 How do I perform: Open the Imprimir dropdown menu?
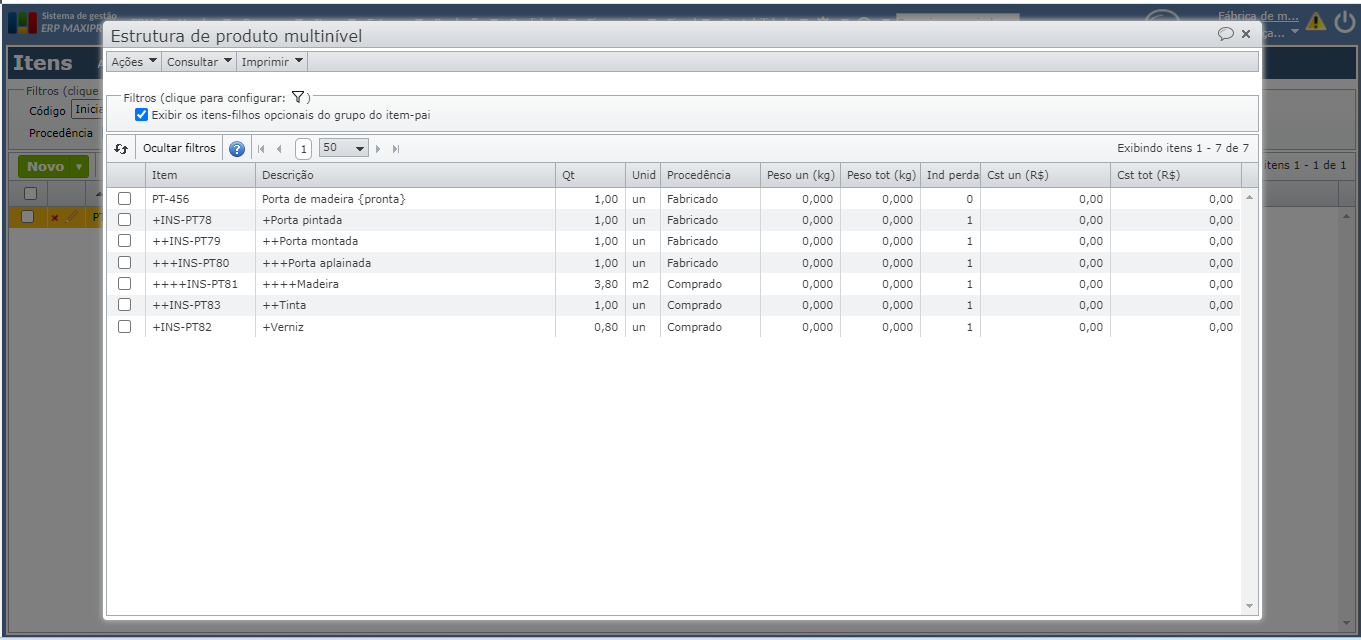[272, 62]
